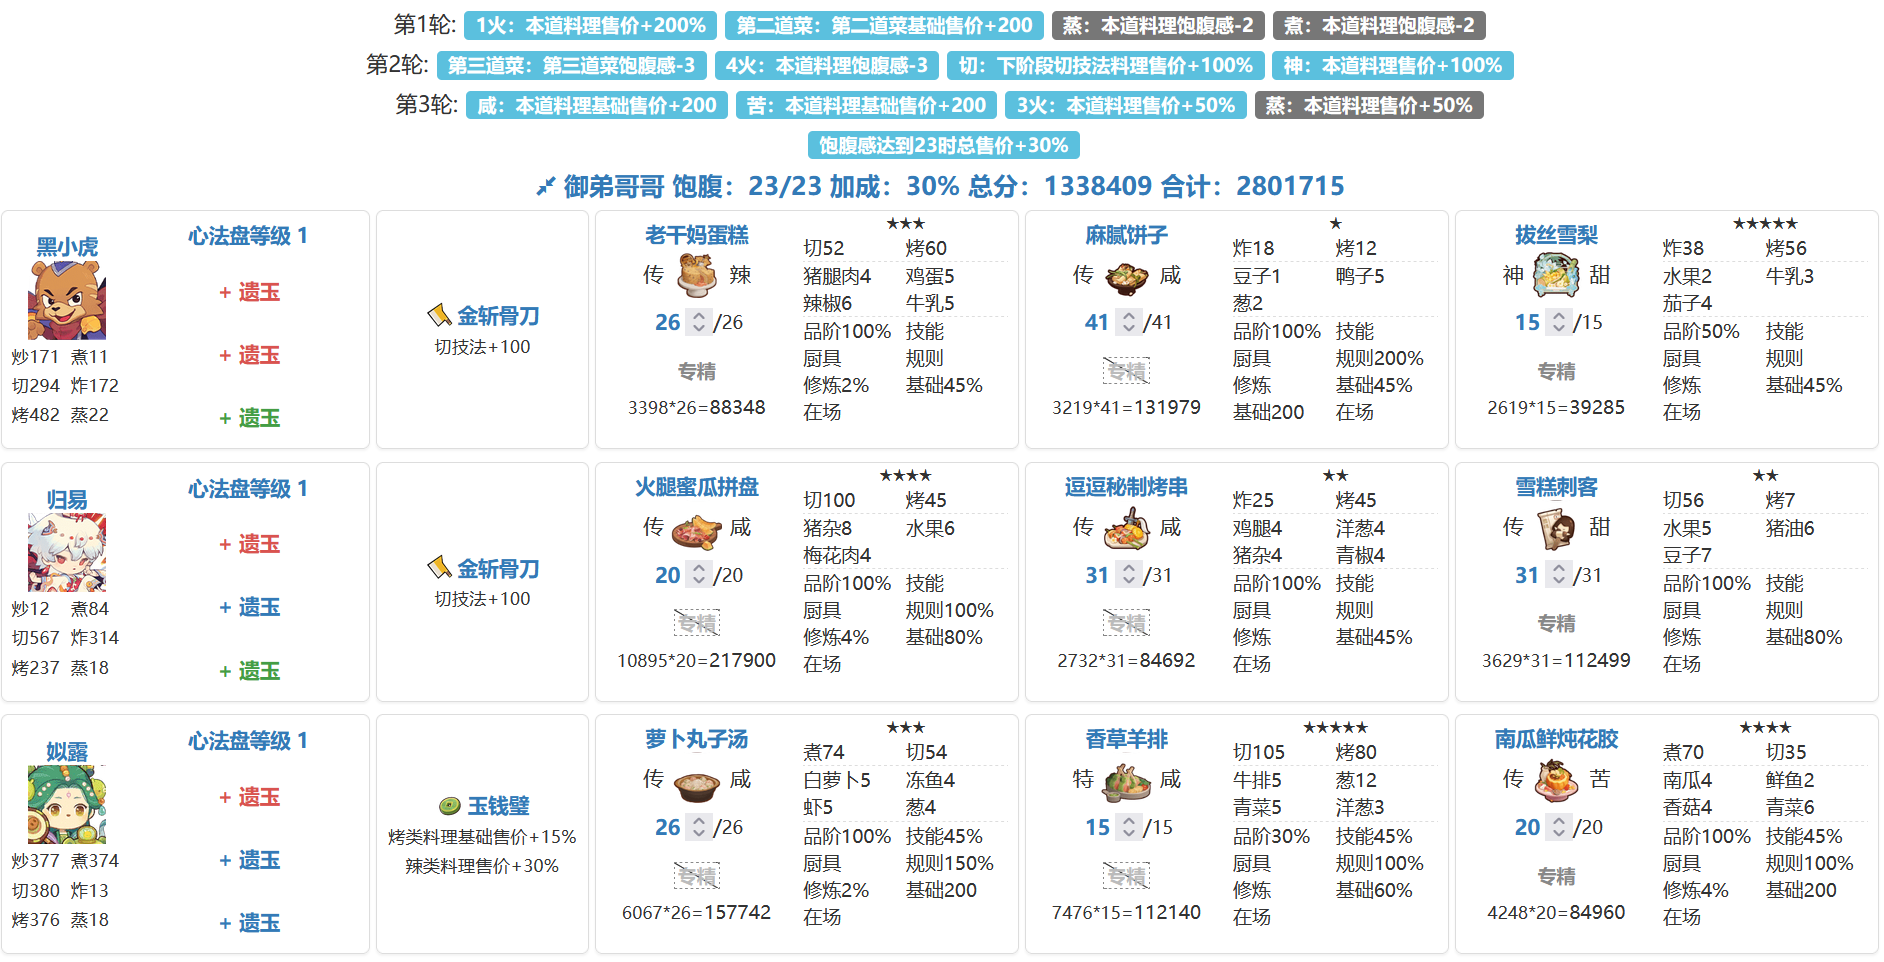The height and width of the screenshot is (962, 1884).
Task: Click quantity stepper arrows for 麻腻饼子
Action: tap(1129, 322)
